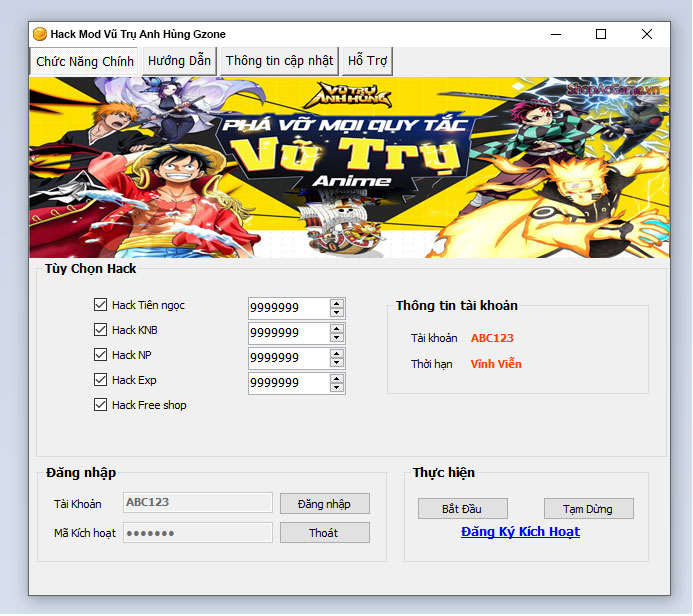Click the Thời hạn label
Image resolution: width=693 pixels, height=616 pixels.
[x=431, y=364]
